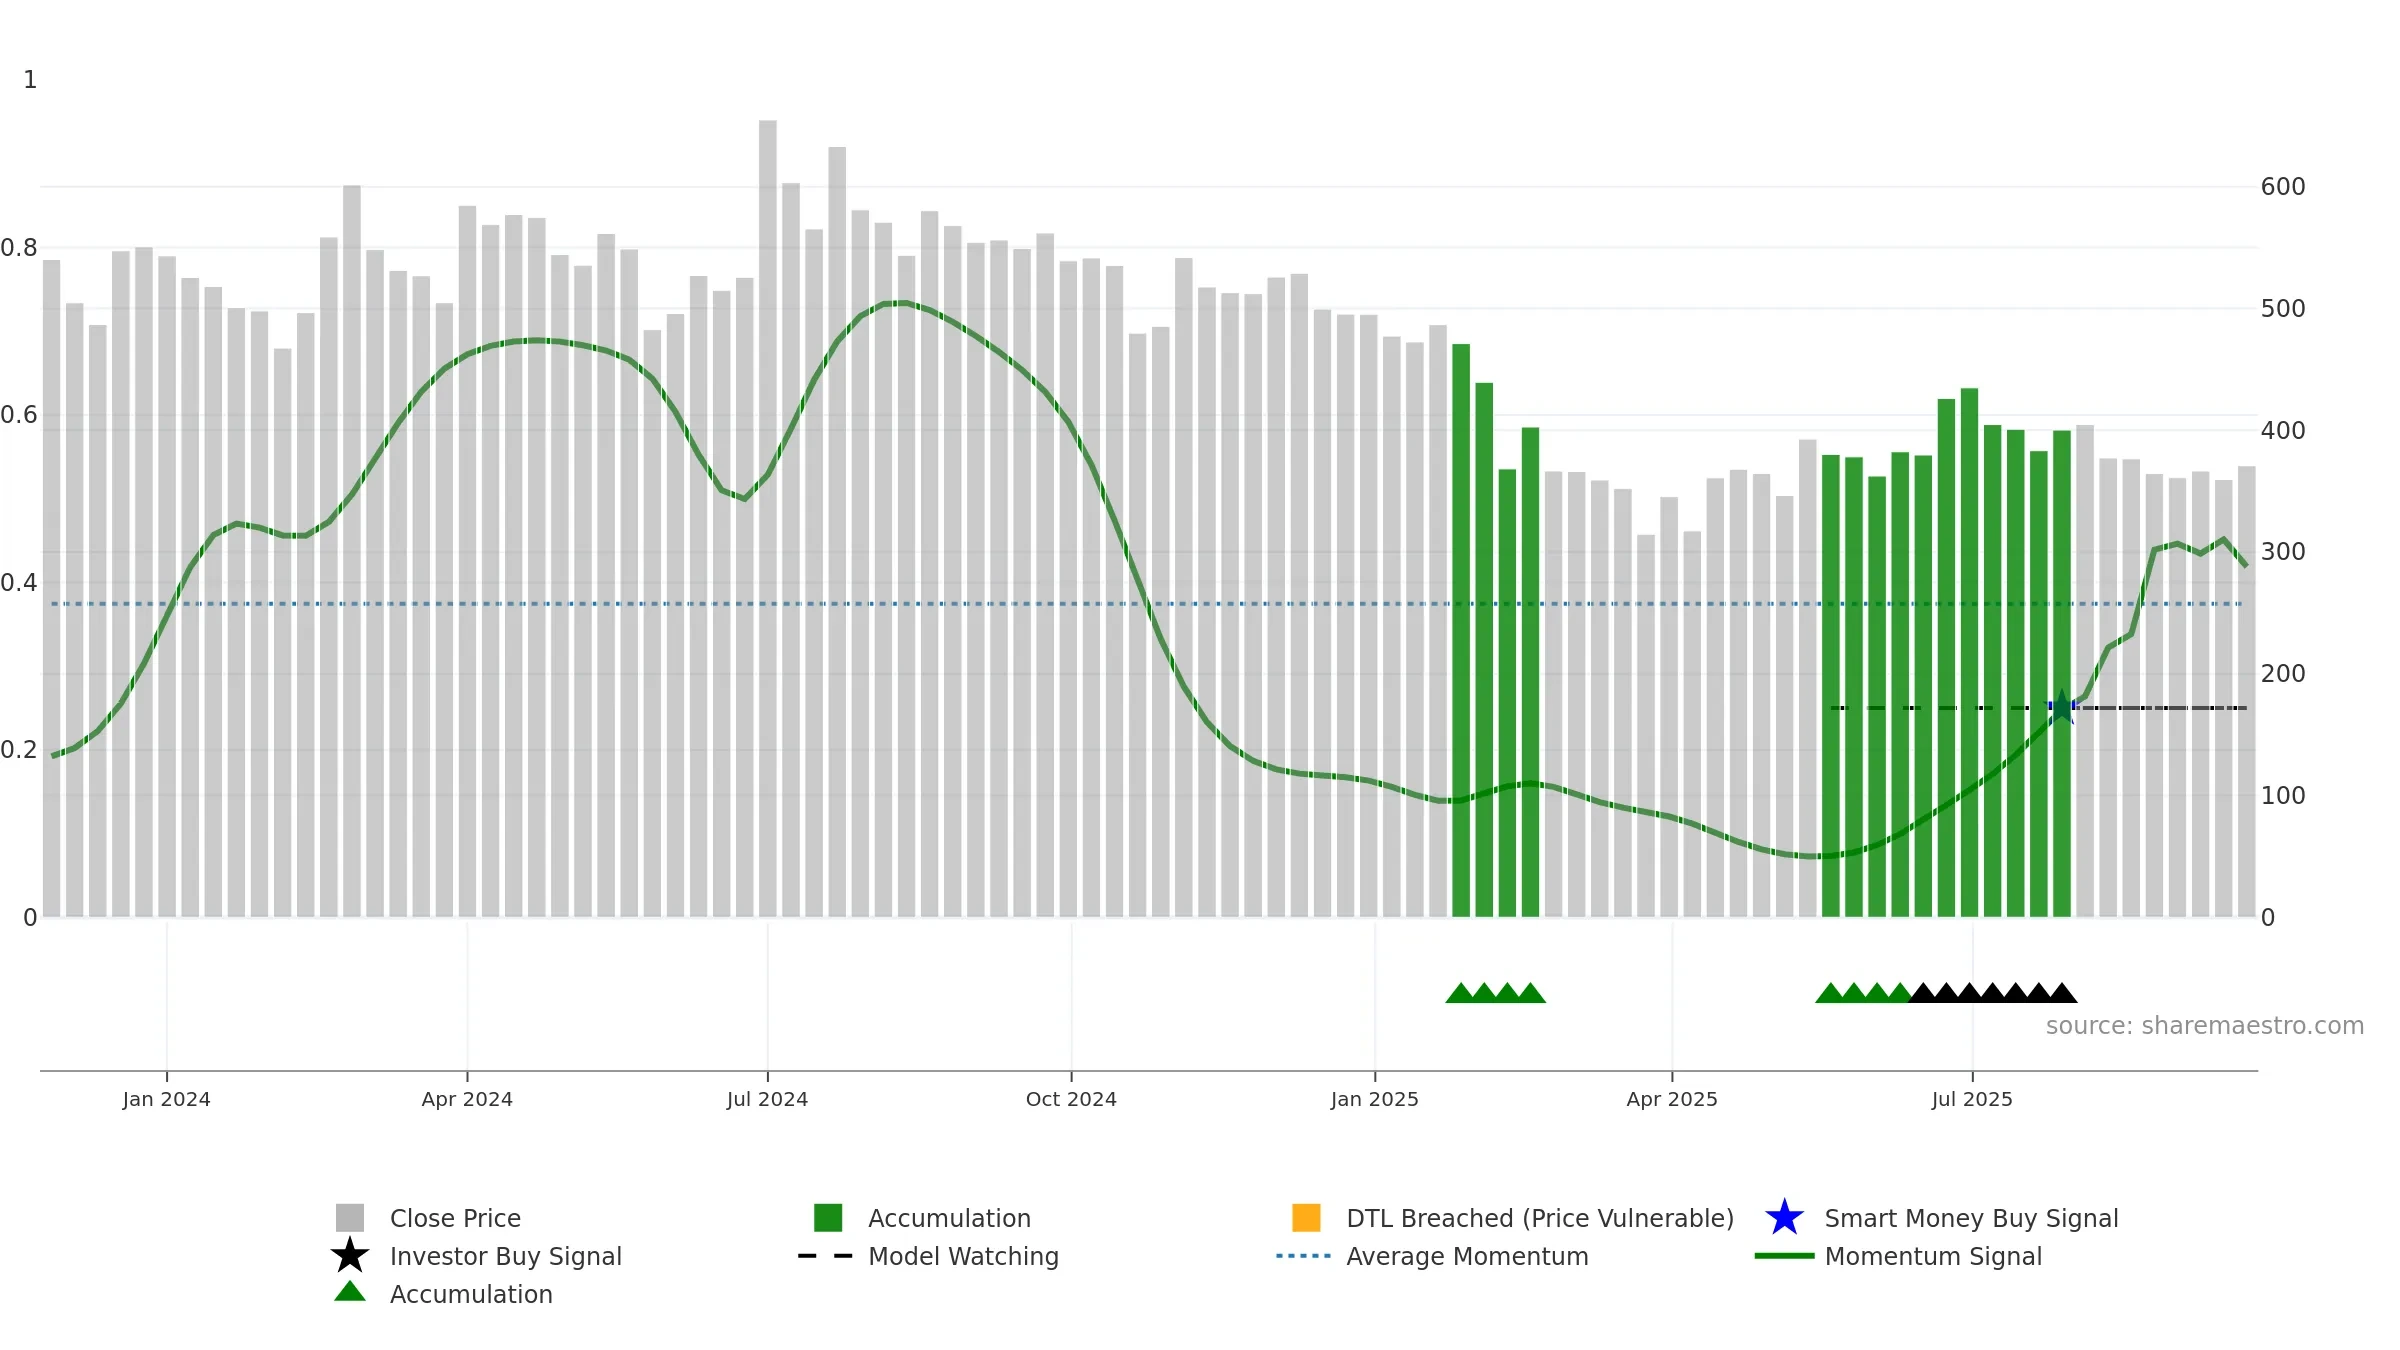Click the star marker on the momentum line
The image size is (2400, 1350).
coord(2061,707)
